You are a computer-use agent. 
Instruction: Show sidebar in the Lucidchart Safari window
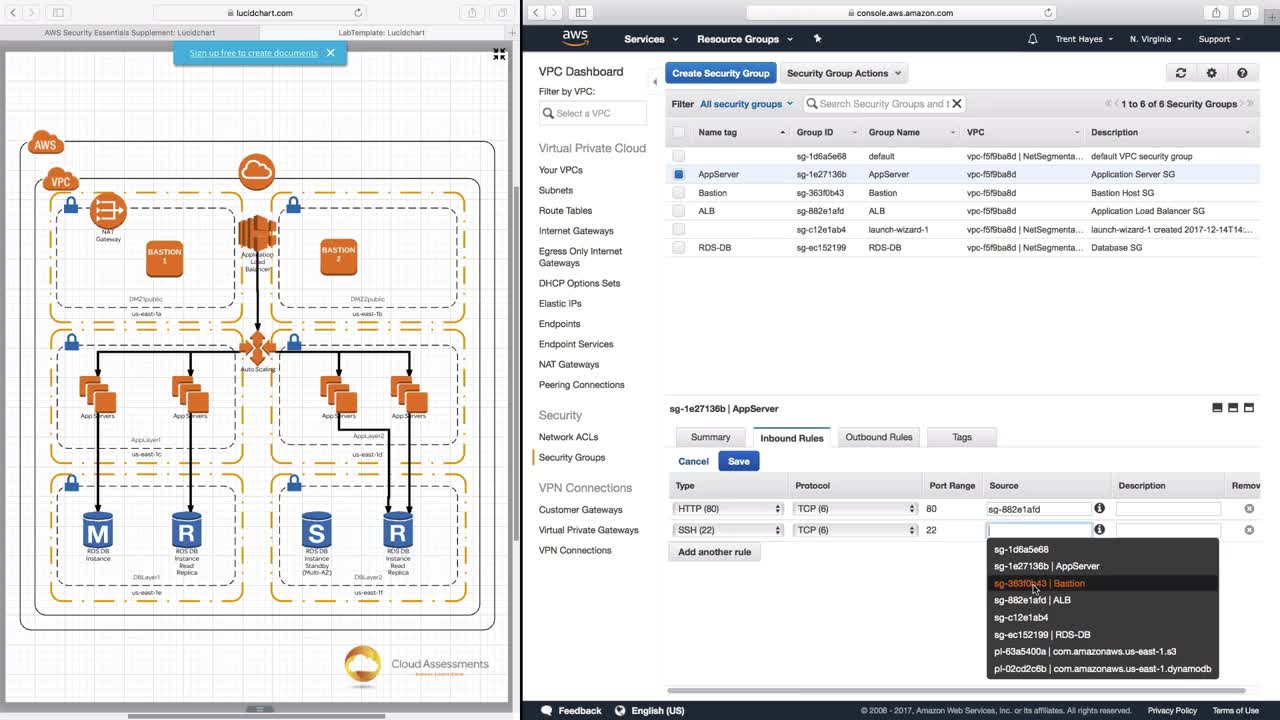58,13
